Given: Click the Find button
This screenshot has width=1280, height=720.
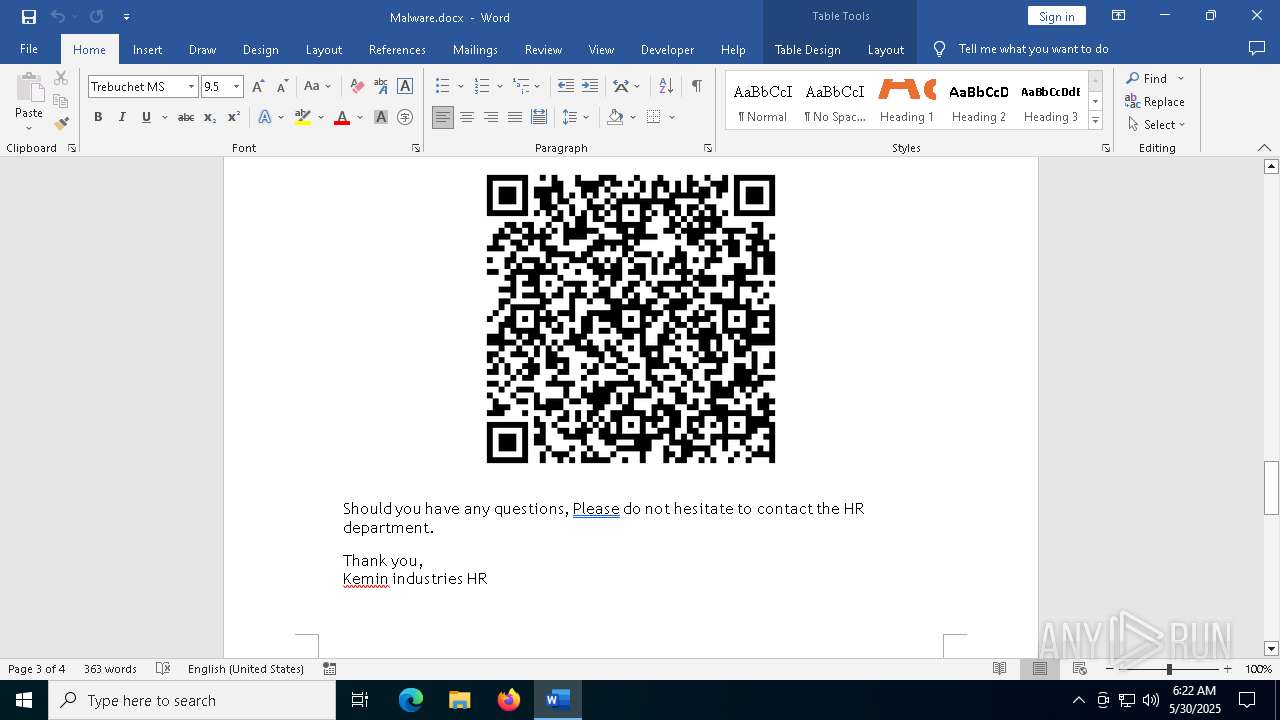Looking at the screenshot, I should point(1146,78).
